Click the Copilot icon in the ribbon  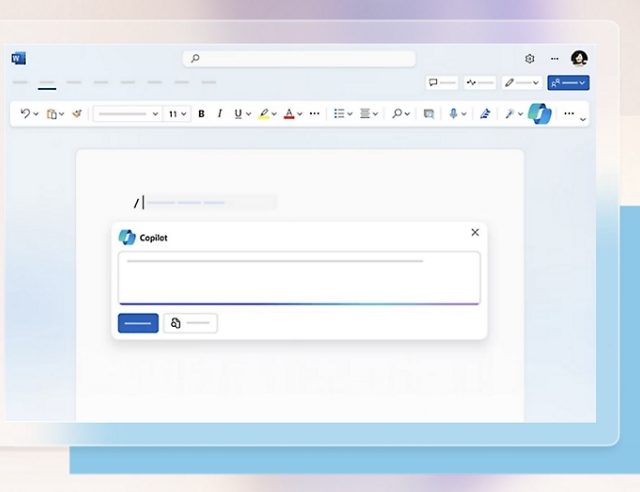(x=540, y=114)
